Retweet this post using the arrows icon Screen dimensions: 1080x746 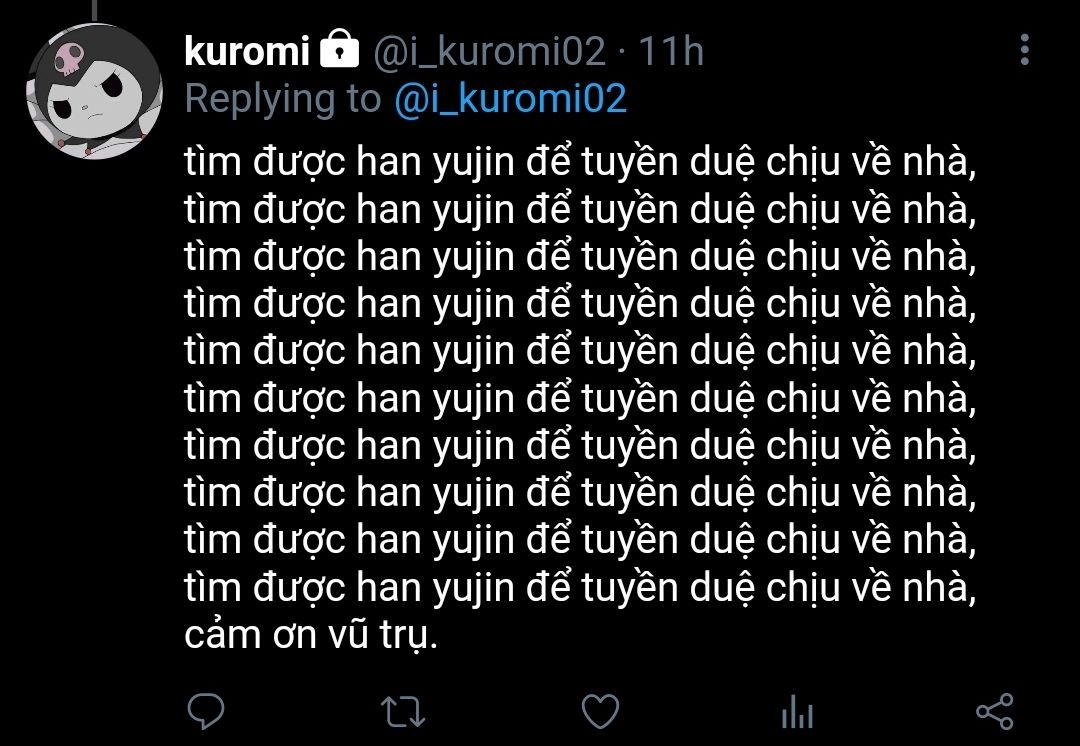coord(404,712)
